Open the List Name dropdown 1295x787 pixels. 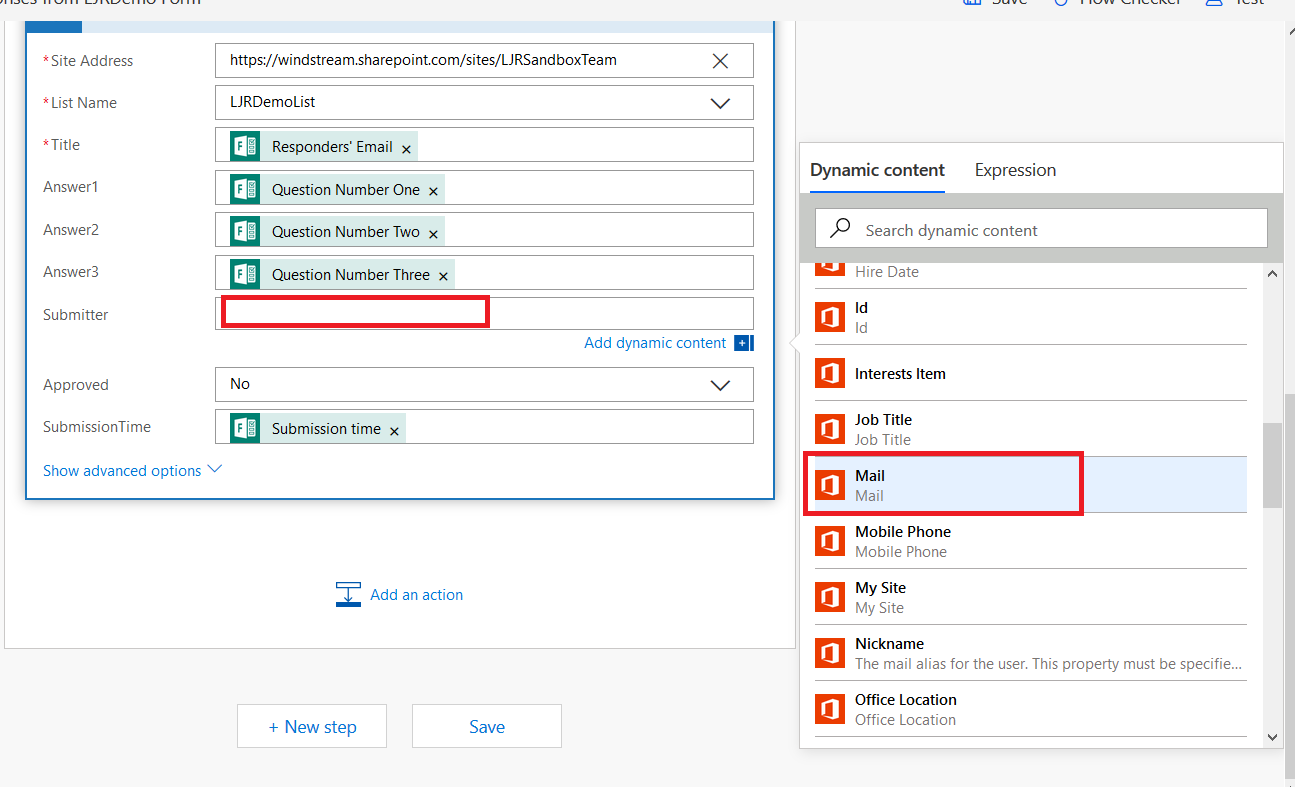[x=720, y=103]
